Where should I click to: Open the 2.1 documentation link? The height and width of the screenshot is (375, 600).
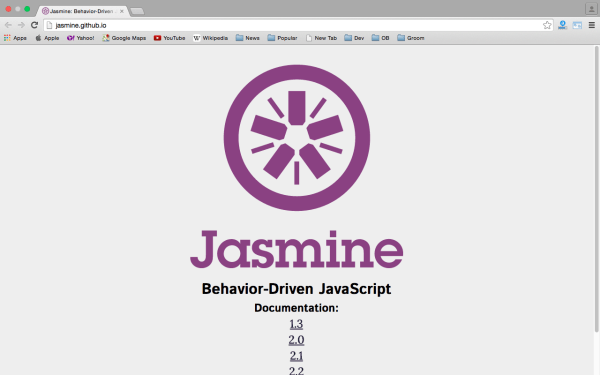point(296,355)
